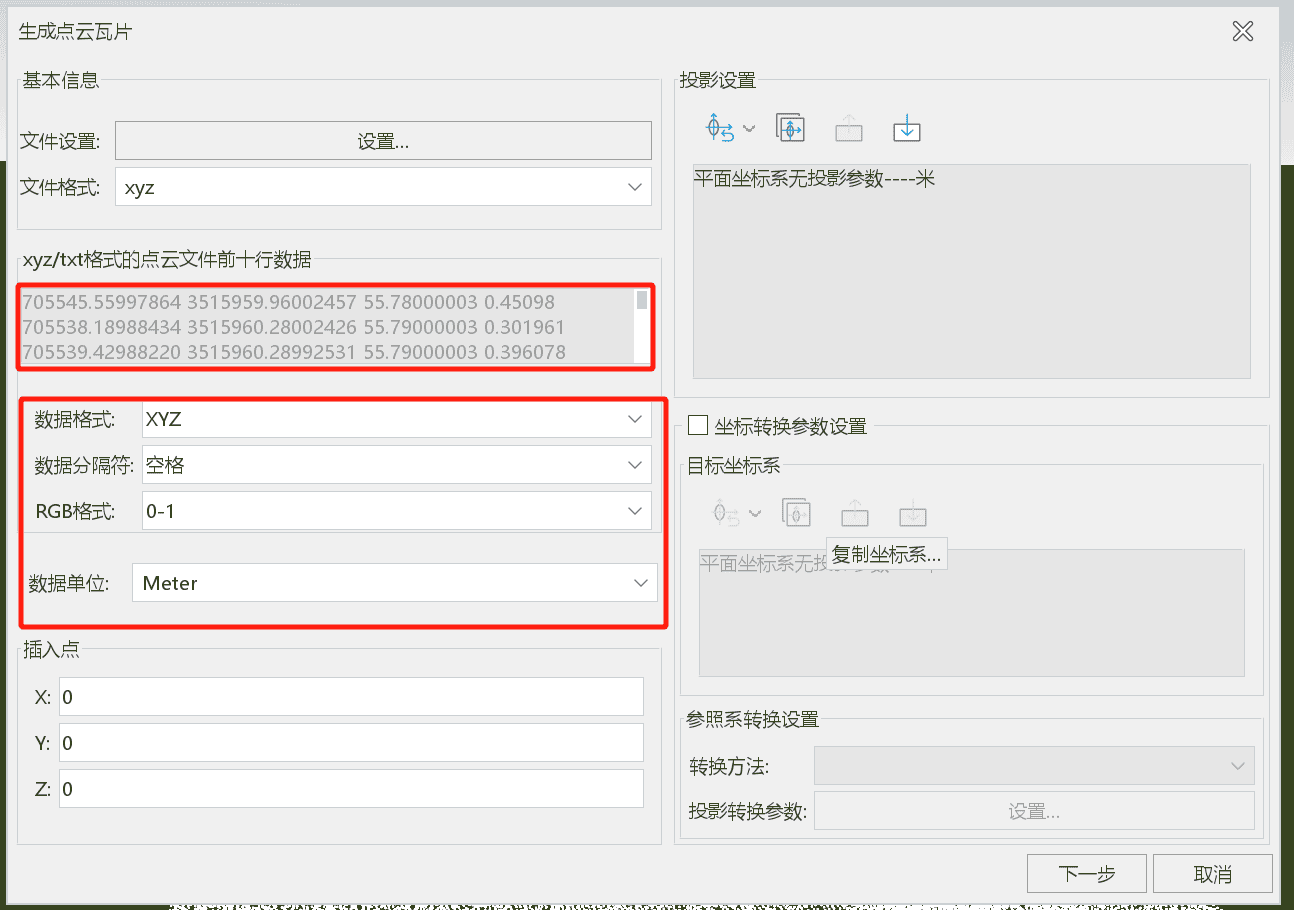Click the copy coordinate system icon in projection settings
Image resolution: width=1294 pixels, height=910 pixels.
[790, 127]
